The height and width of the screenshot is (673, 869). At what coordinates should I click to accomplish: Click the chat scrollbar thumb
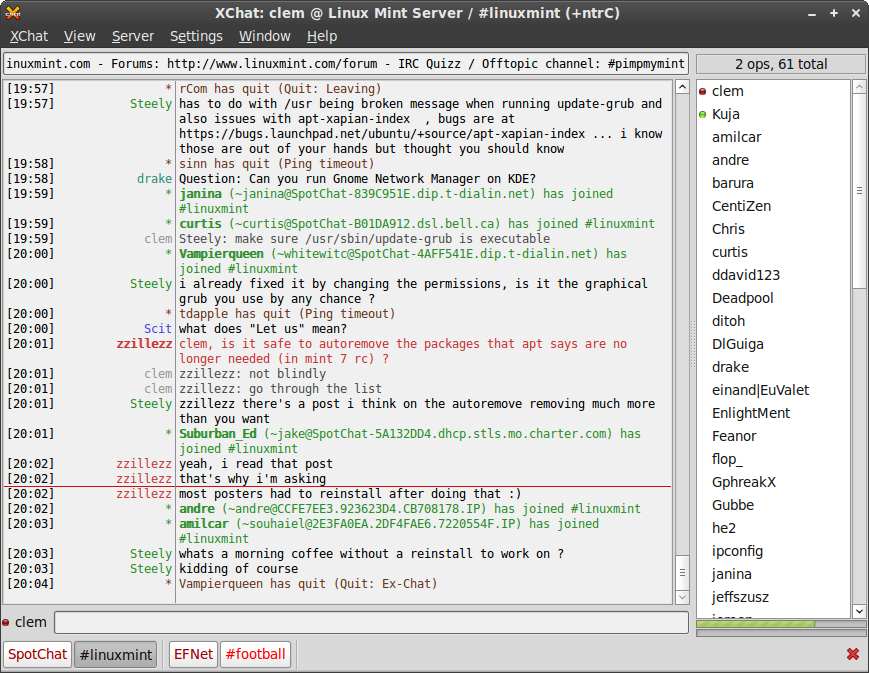[682, 572]
